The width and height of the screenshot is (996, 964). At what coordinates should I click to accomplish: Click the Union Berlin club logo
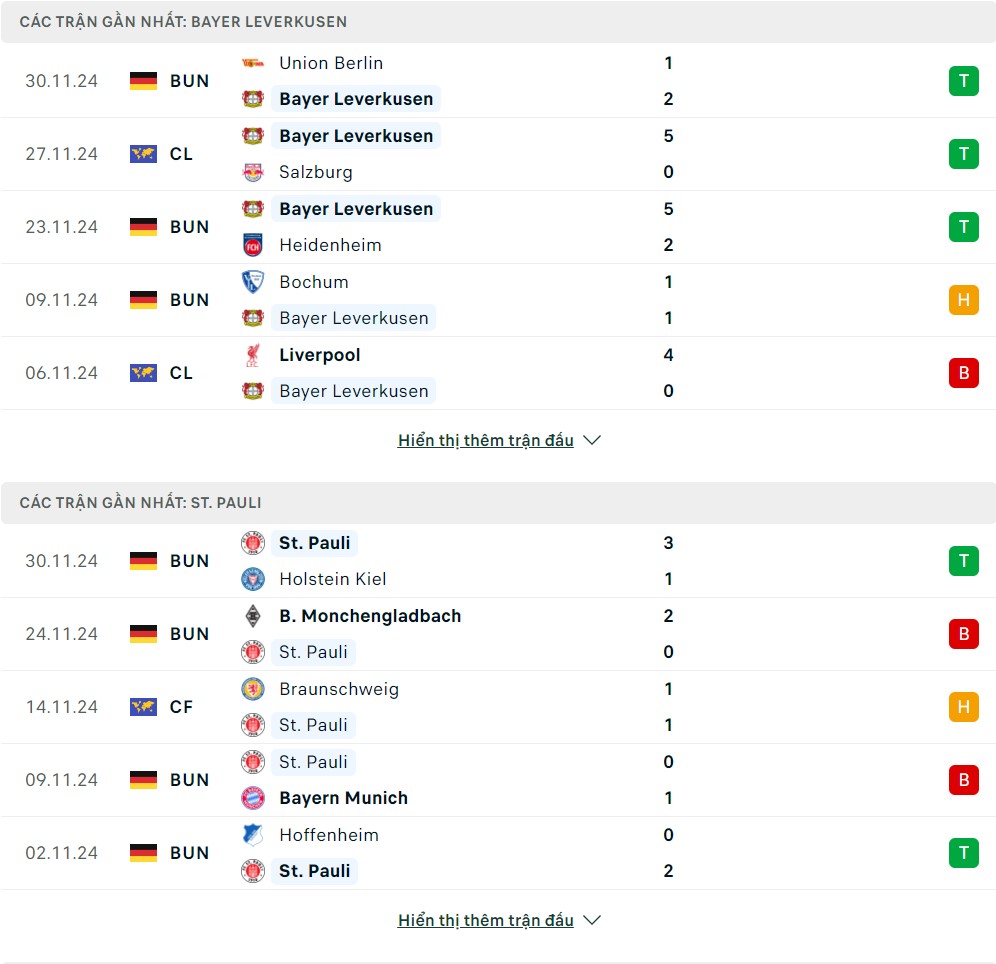(x=252, y=63)
